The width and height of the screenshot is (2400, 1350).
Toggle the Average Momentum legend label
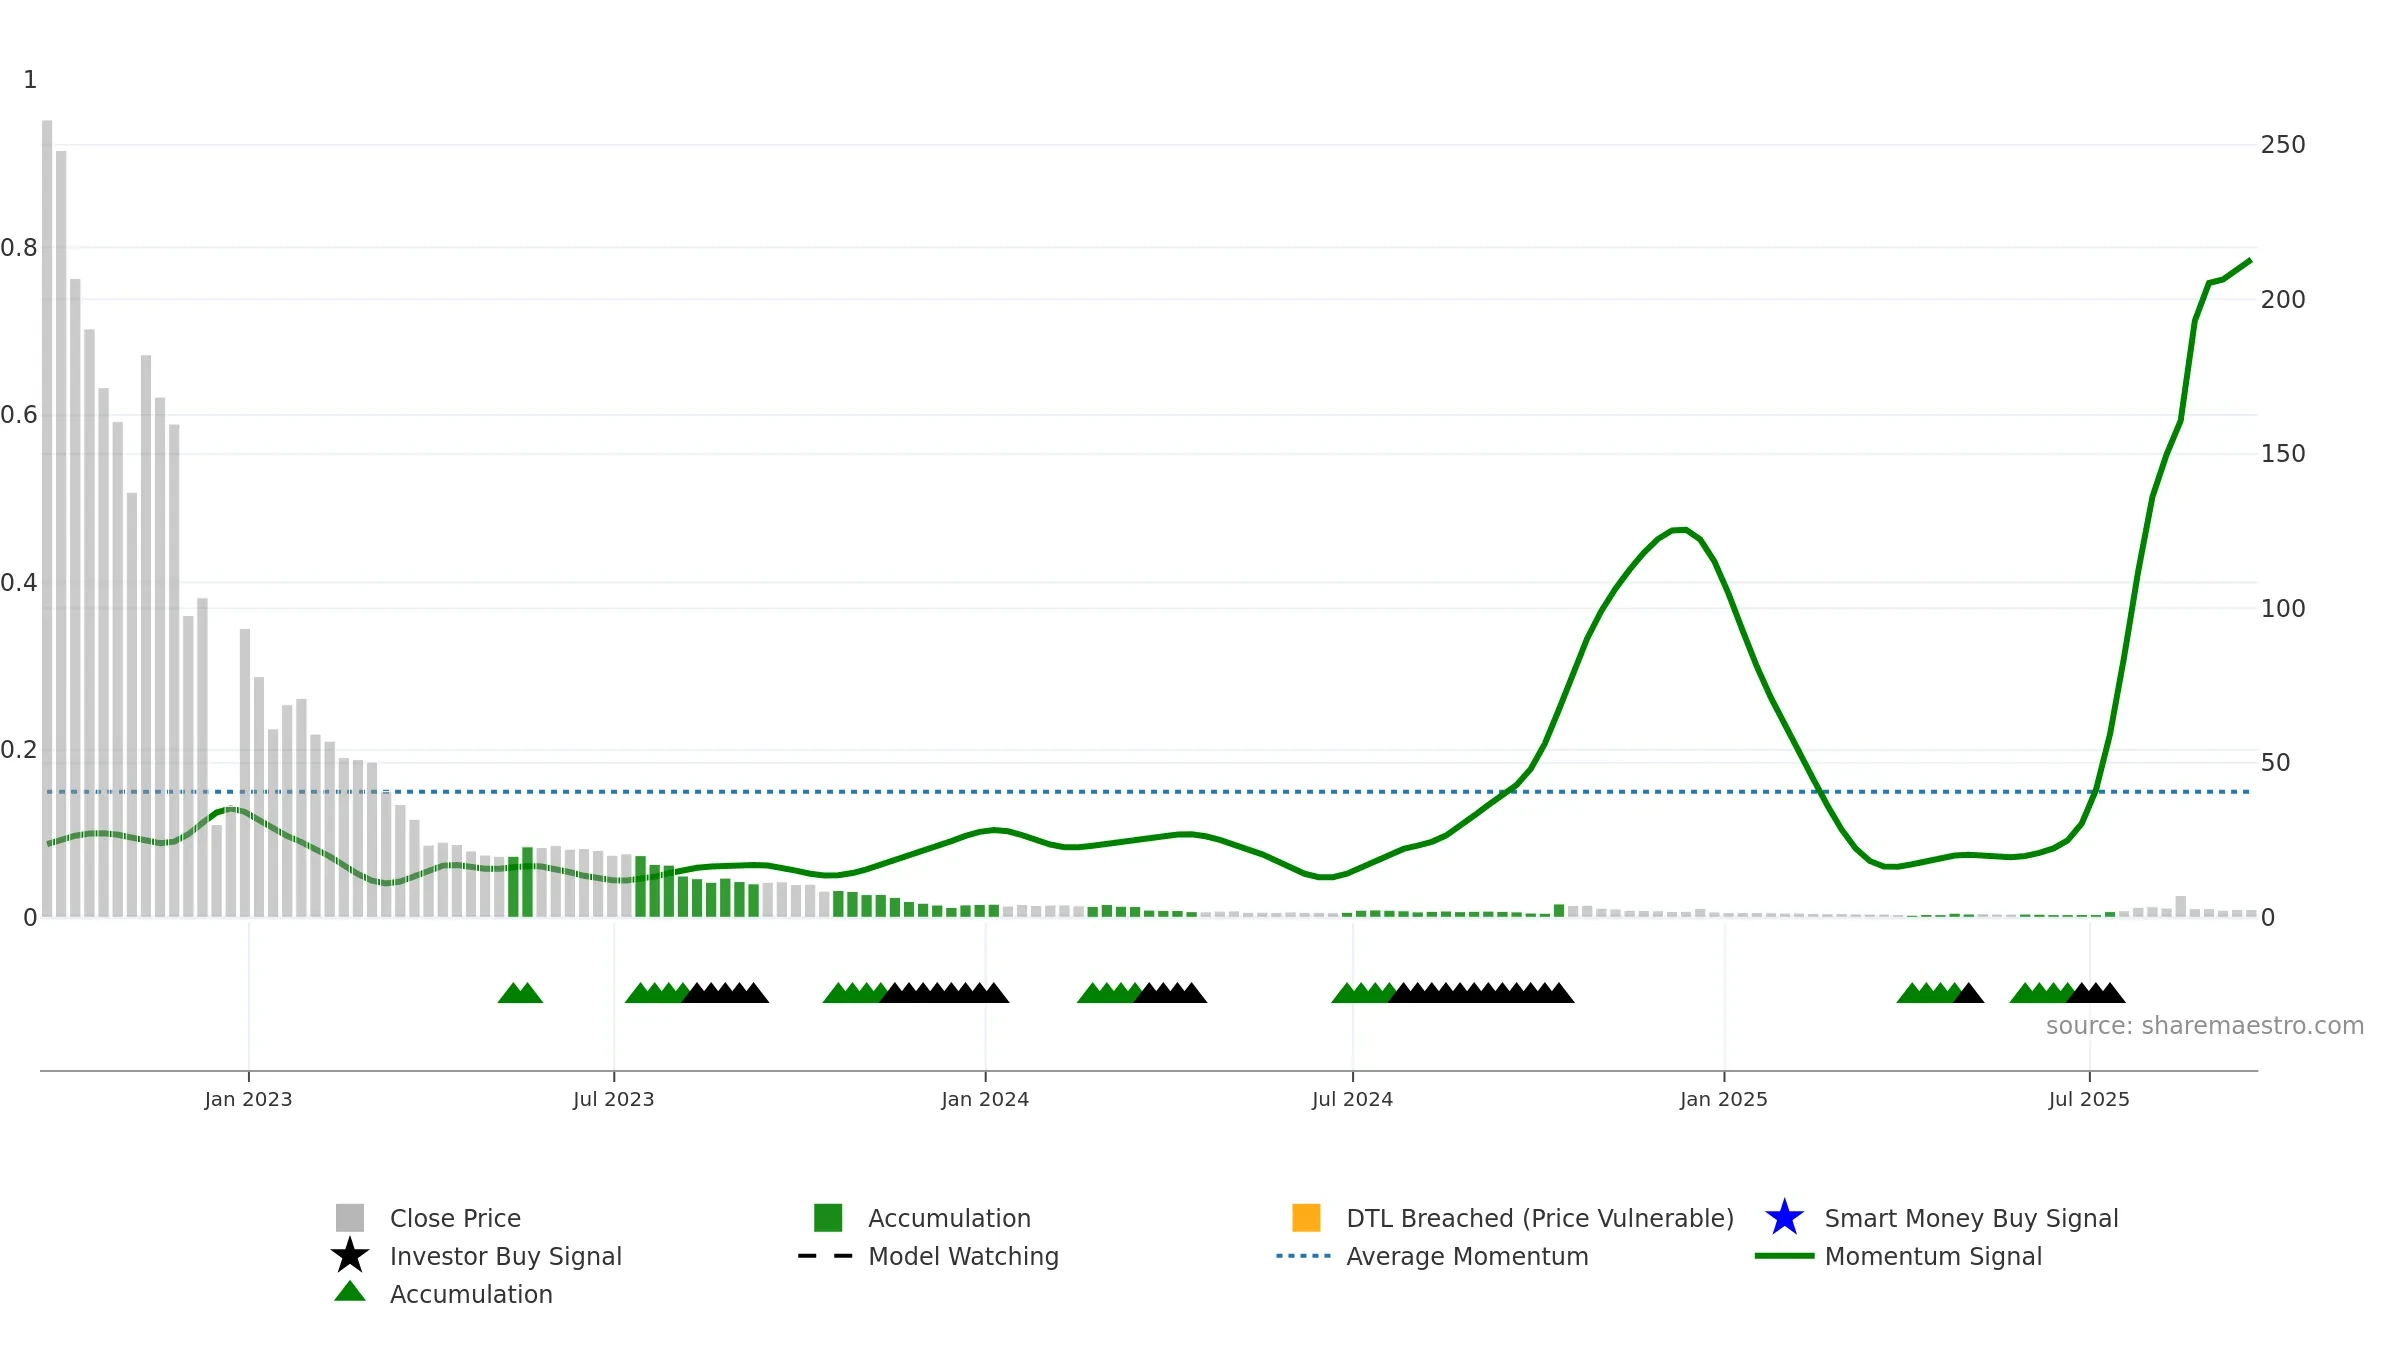1467,1256
